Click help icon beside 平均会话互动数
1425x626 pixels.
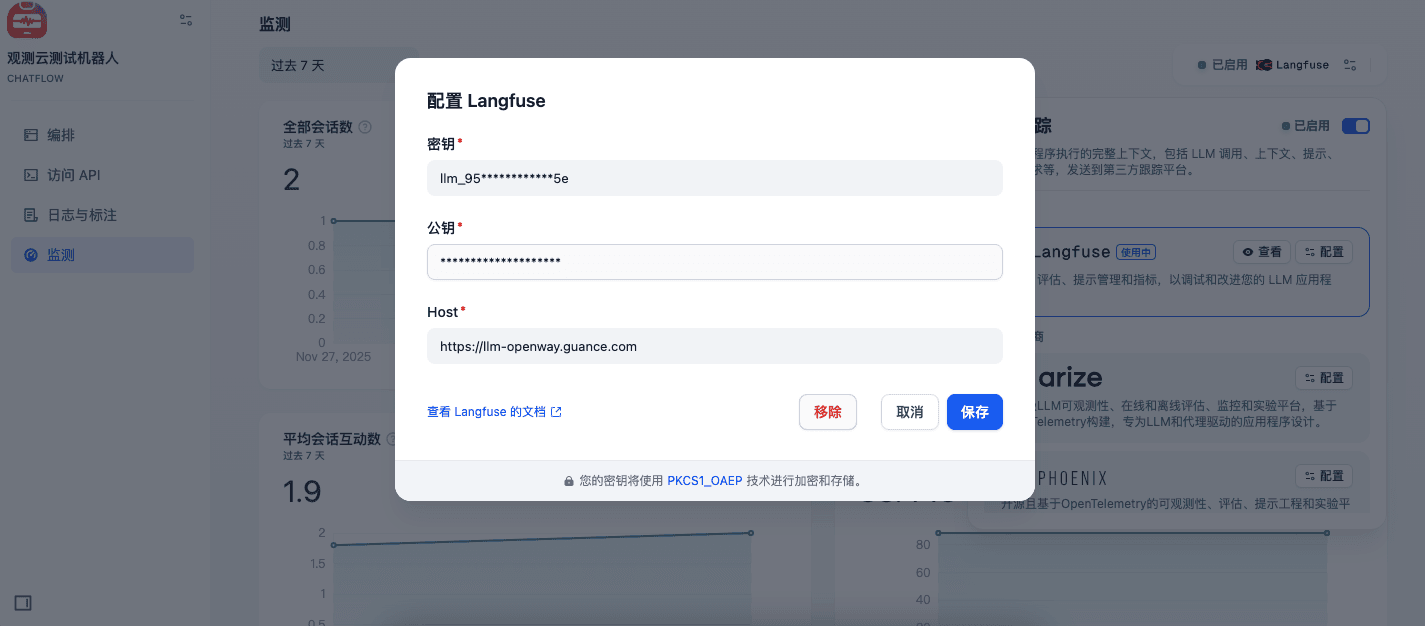point(391,439)
